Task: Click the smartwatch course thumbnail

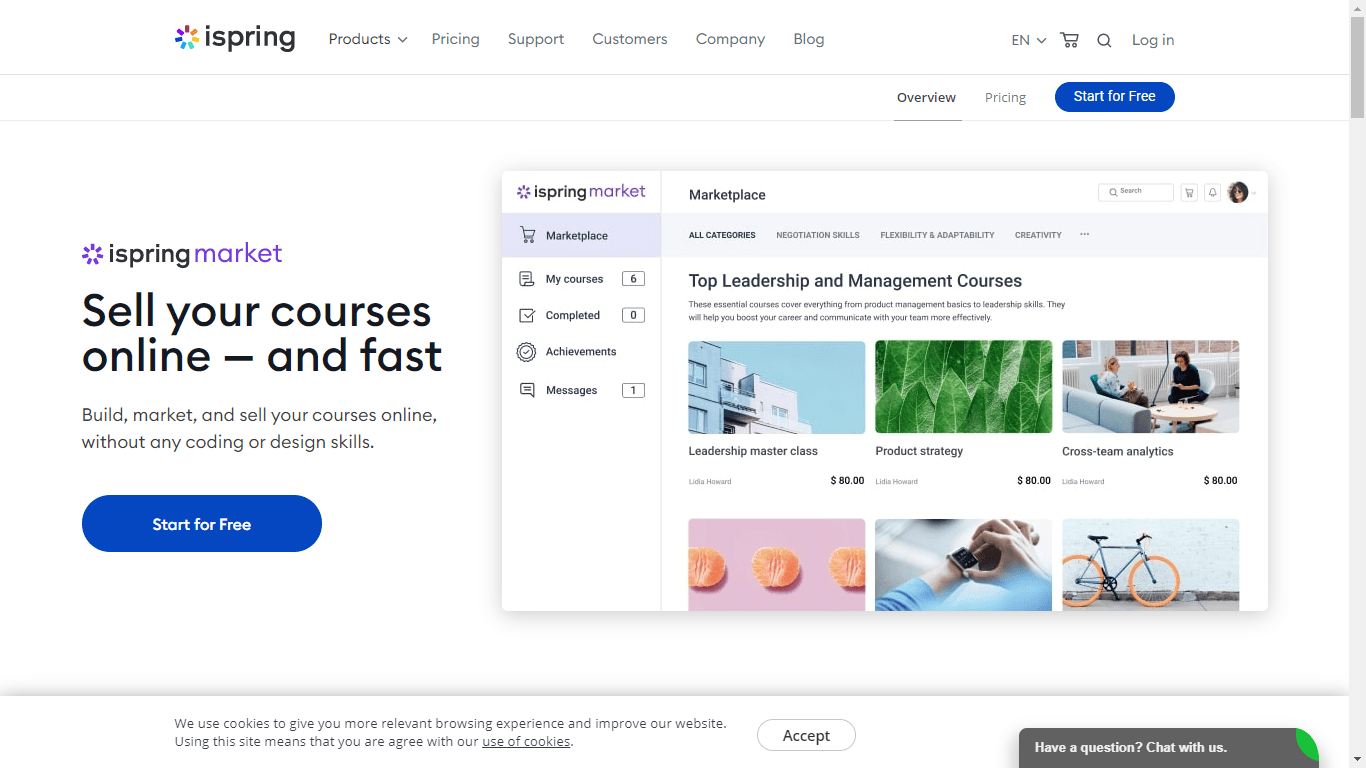Action: [963, 564]
